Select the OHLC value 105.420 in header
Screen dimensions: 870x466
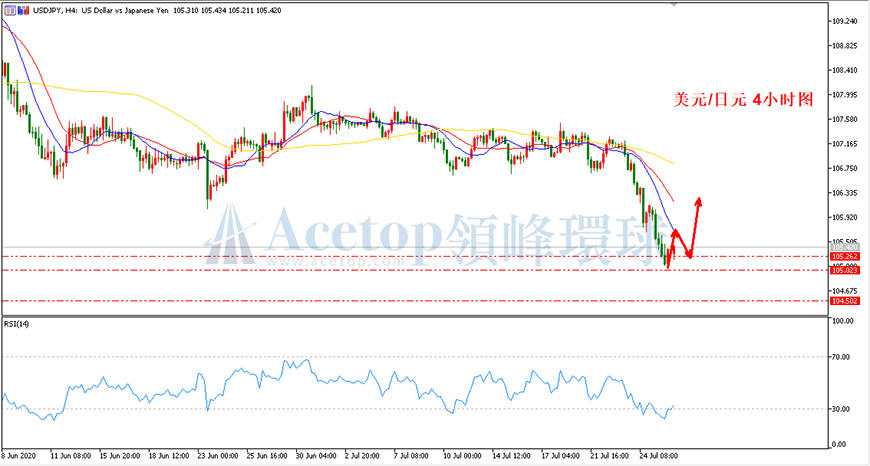tap(270, 10)
